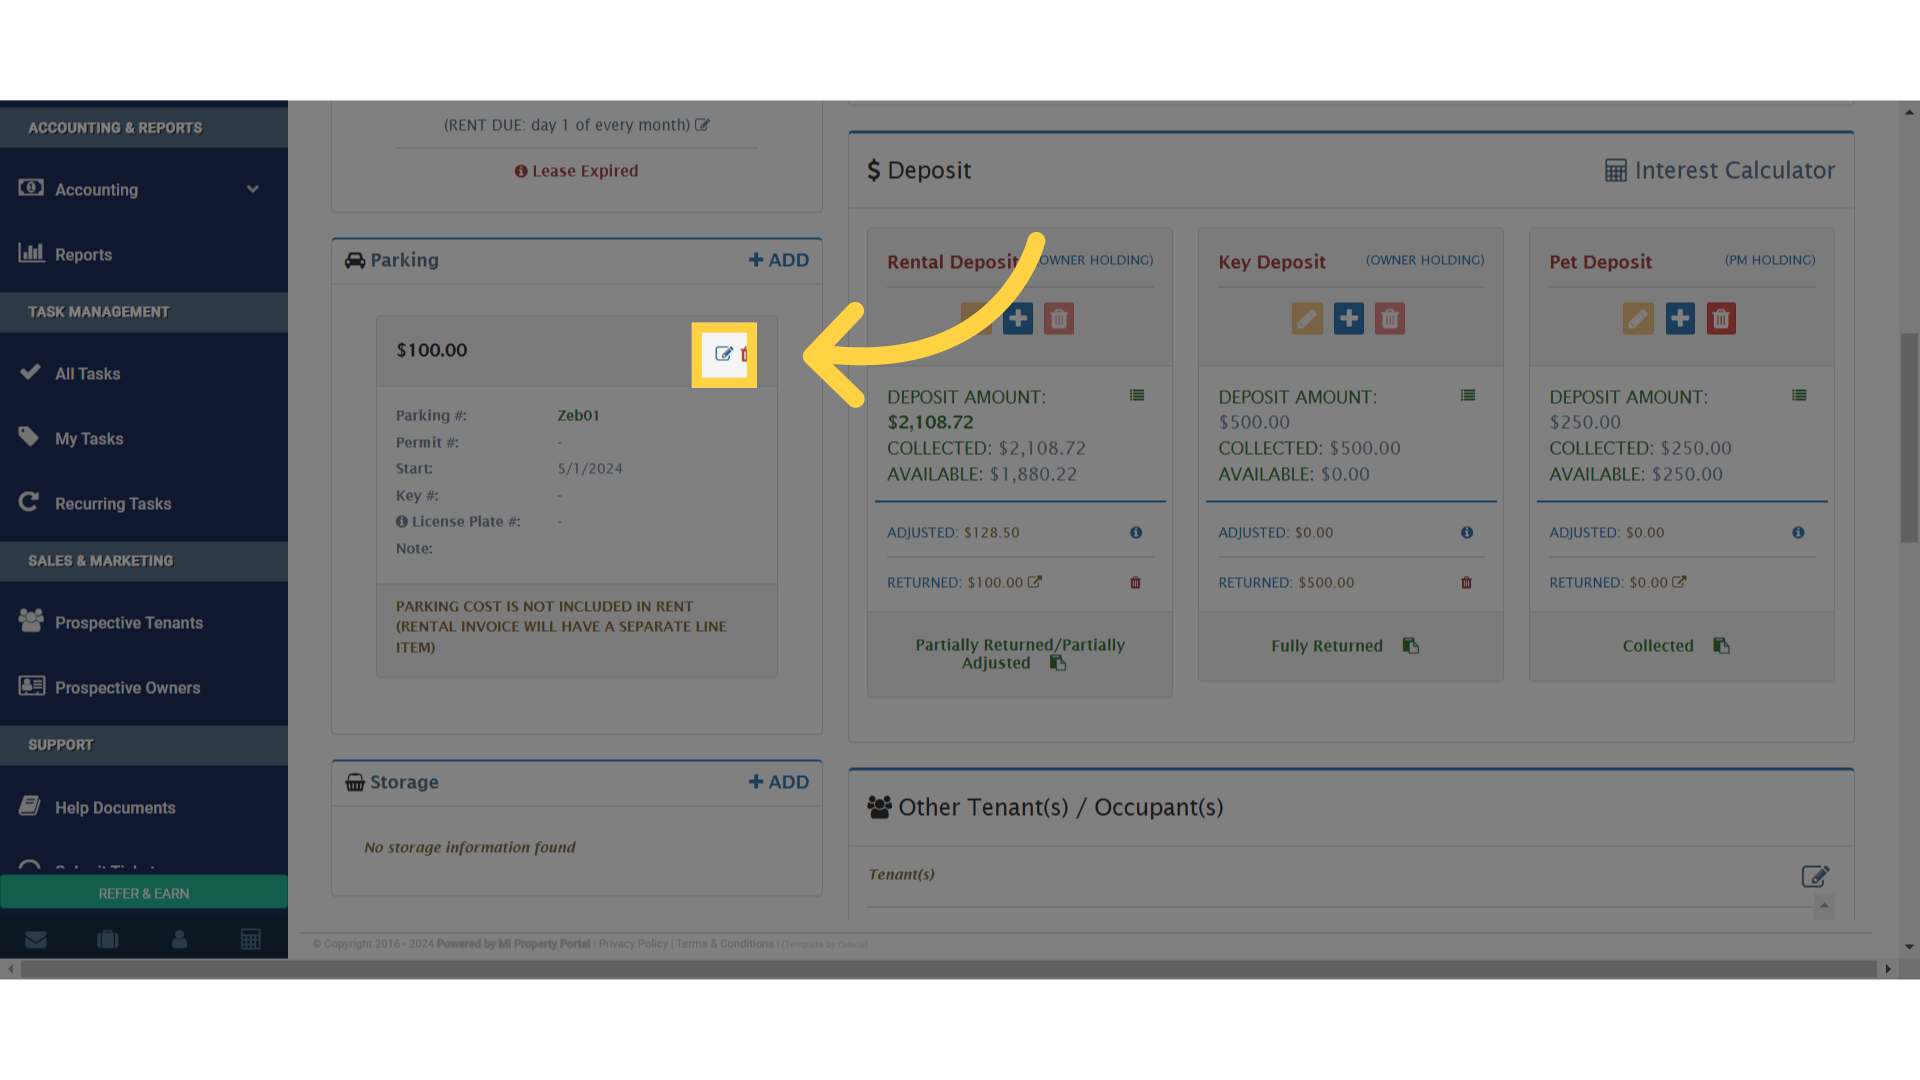The height and width of the screenshot is (1080, 1920).
Task: Edit the Pet Deposit
Action: [1638, 318]
